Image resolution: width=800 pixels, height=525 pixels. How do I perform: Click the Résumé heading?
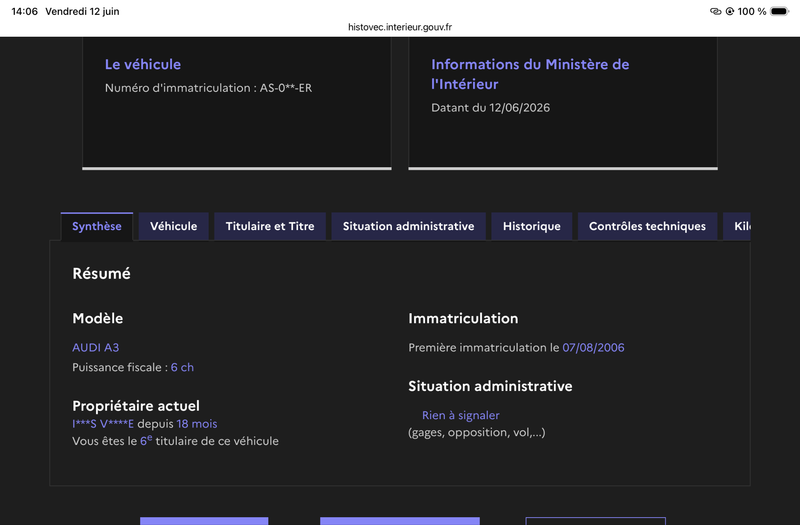point(102,273)
